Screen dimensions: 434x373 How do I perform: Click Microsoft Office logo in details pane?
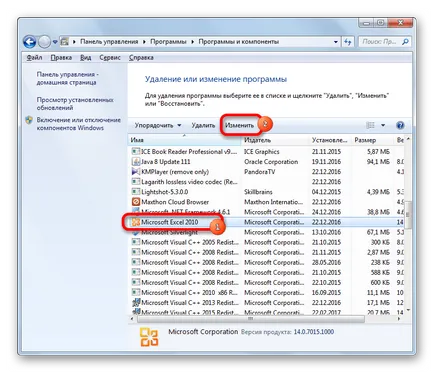click(149, 336)
